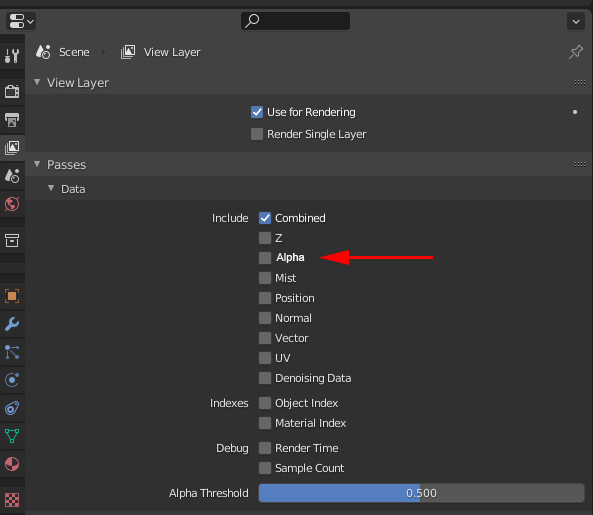Toggle the pin icon in header
Viewport: 593px width, 515px height.
tap(576, 52)
